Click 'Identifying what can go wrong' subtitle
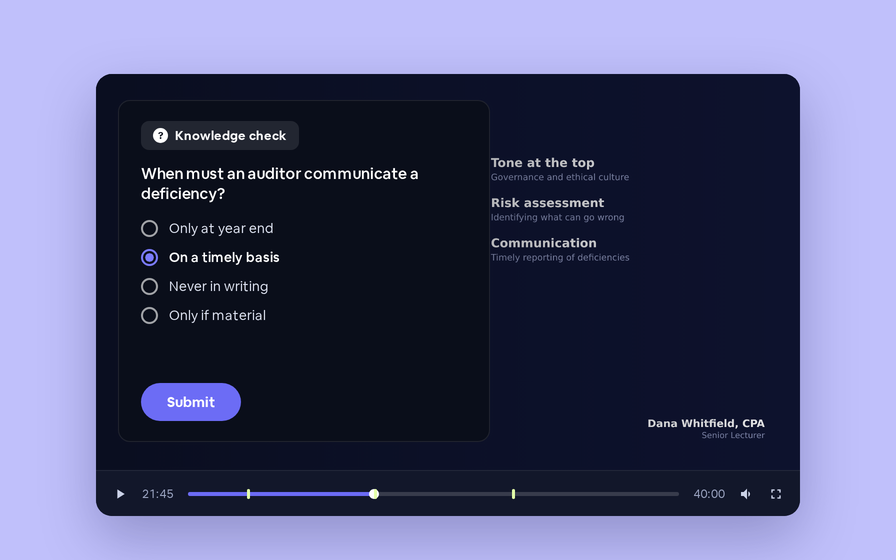Viewport: 896px width, 560px height. 558,217
